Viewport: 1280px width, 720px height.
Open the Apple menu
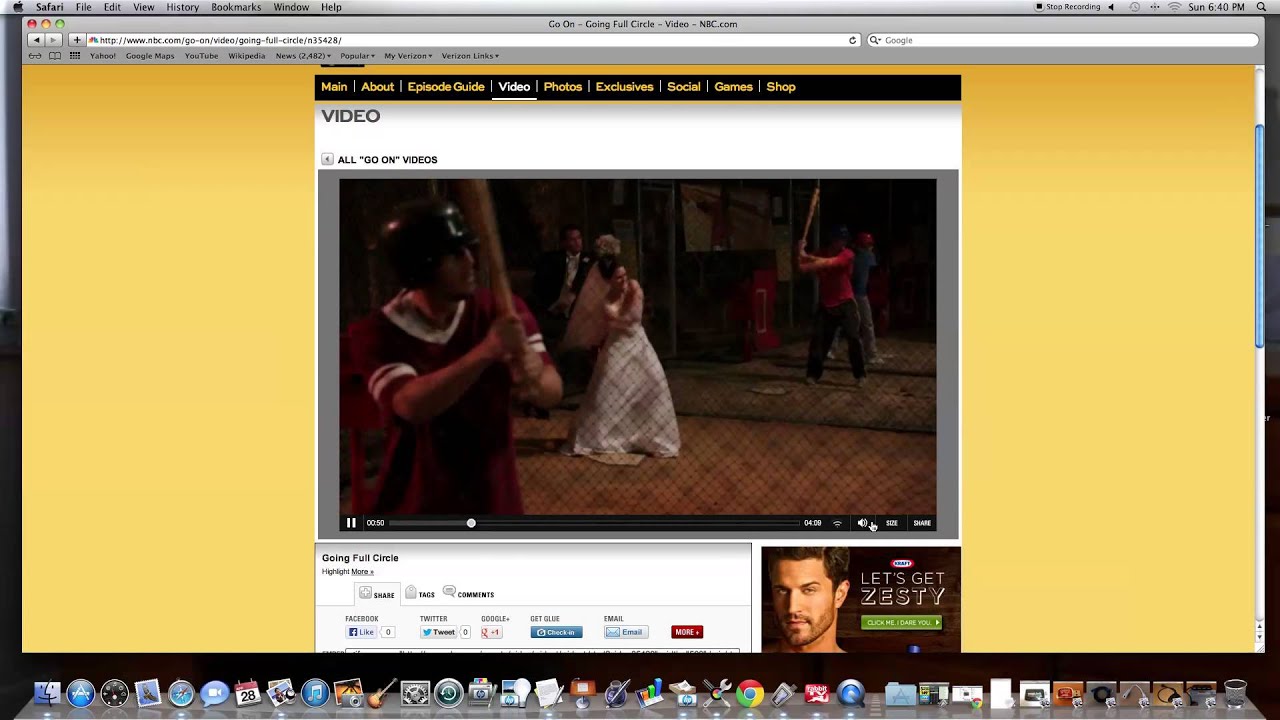point(18,7)
